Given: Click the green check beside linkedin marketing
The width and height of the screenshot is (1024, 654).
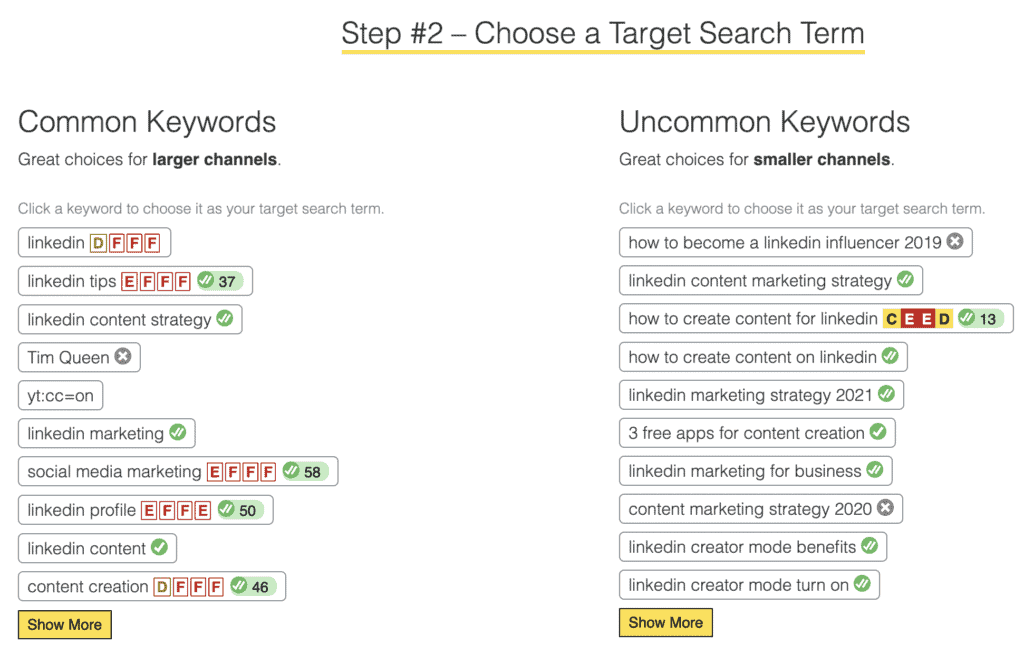Looking at the screenshot, I should click(x=177, y=433).
